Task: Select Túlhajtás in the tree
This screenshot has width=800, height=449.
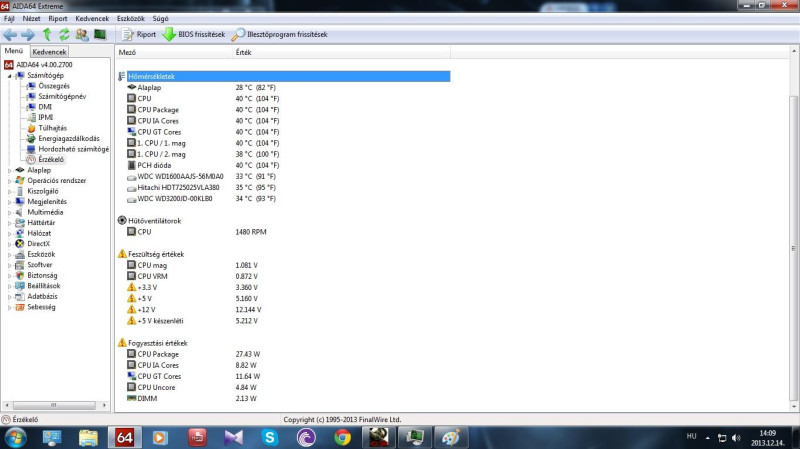Action: click(52, 128)
